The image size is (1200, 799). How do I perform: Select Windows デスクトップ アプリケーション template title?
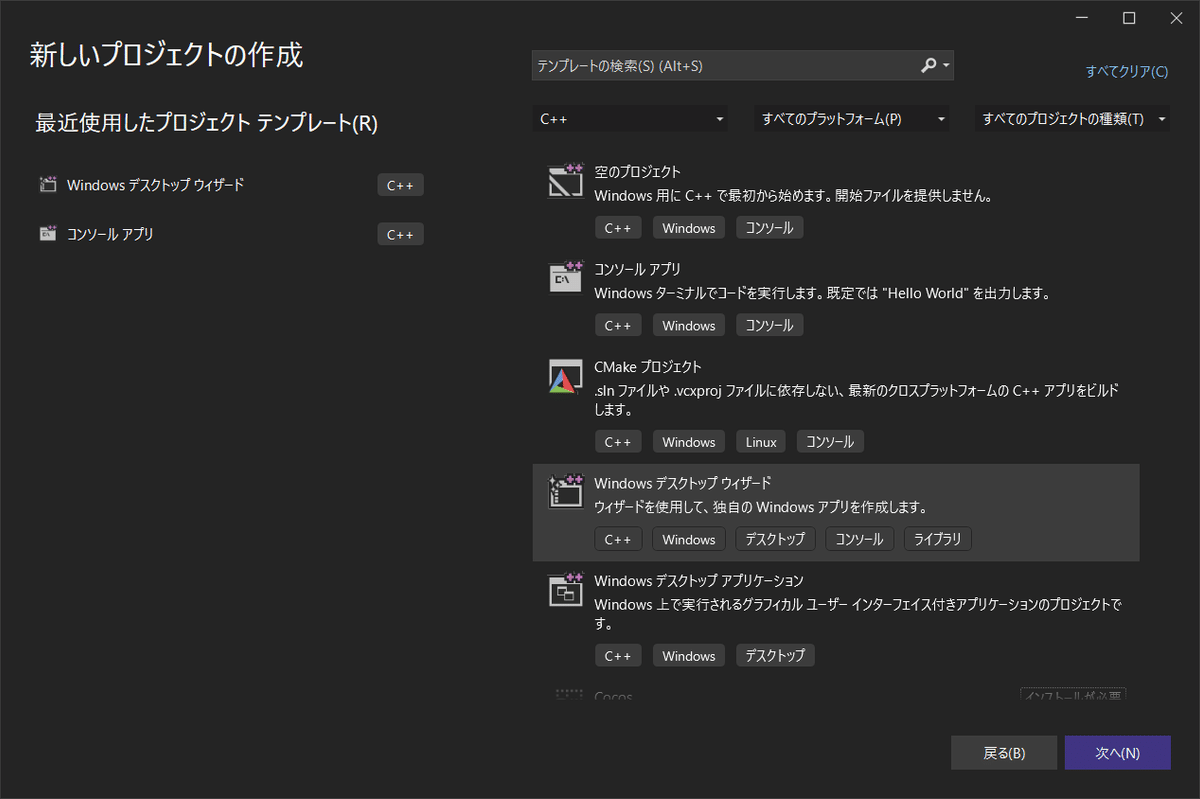click(x=699, y=581)
